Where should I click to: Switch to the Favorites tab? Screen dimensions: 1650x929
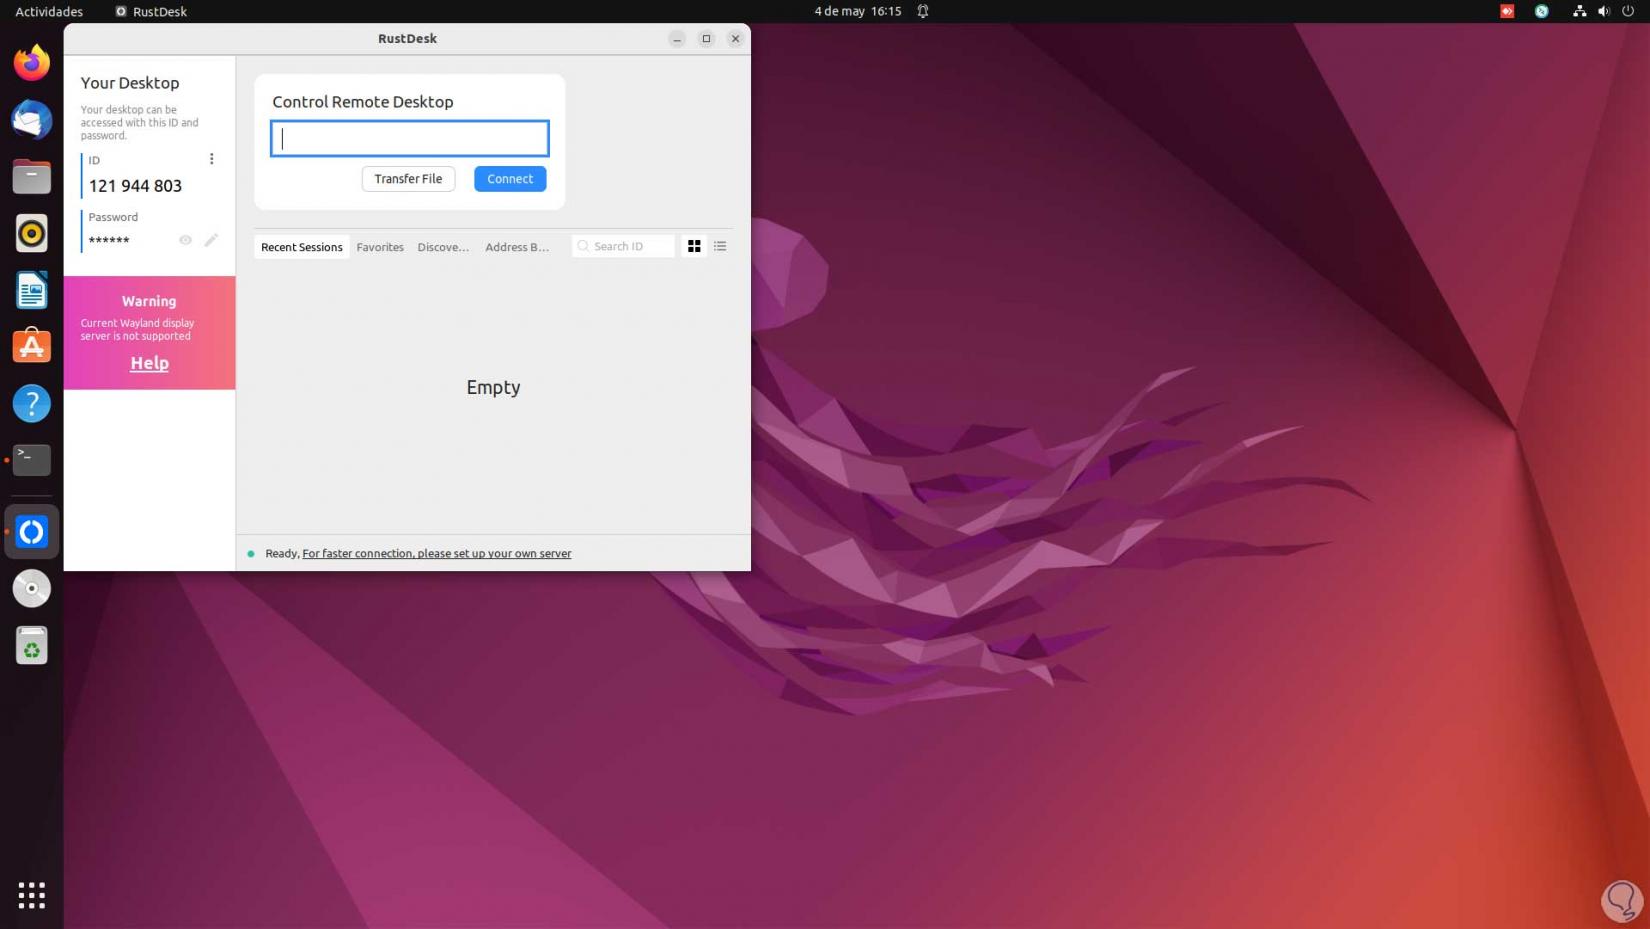tap(380, 247)
